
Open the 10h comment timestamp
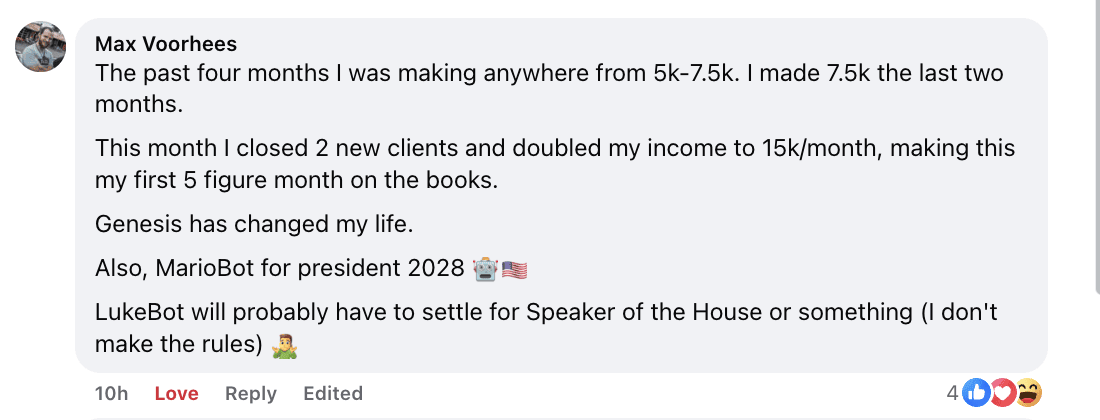[111, 394]
